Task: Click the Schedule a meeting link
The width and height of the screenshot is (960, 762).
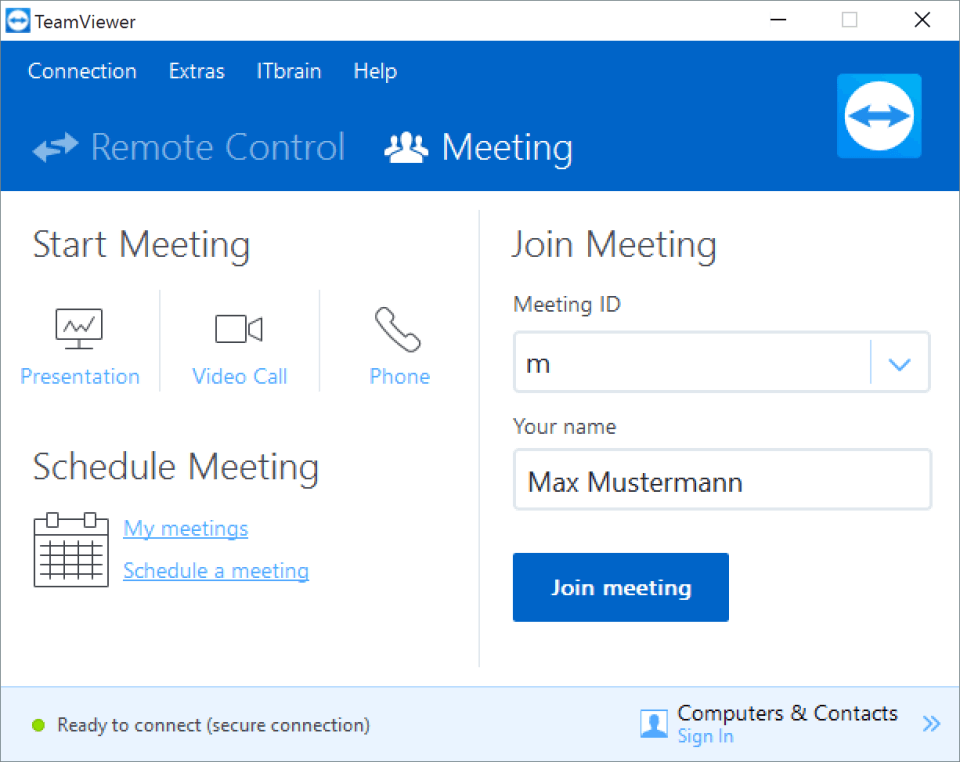Action: click(x=215, y=571)
